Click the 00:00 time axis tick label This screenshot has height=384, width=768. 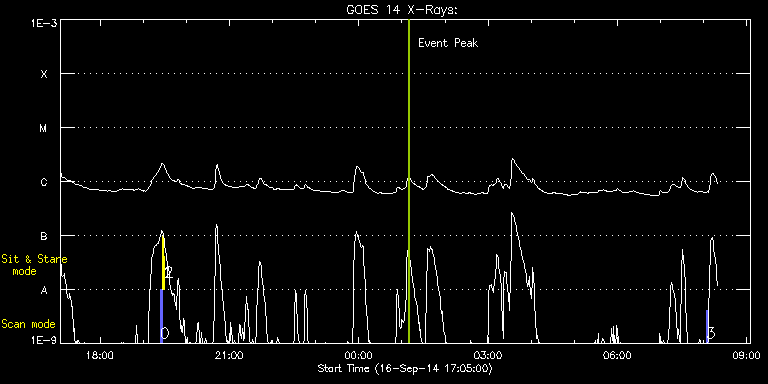click(359, 355)
